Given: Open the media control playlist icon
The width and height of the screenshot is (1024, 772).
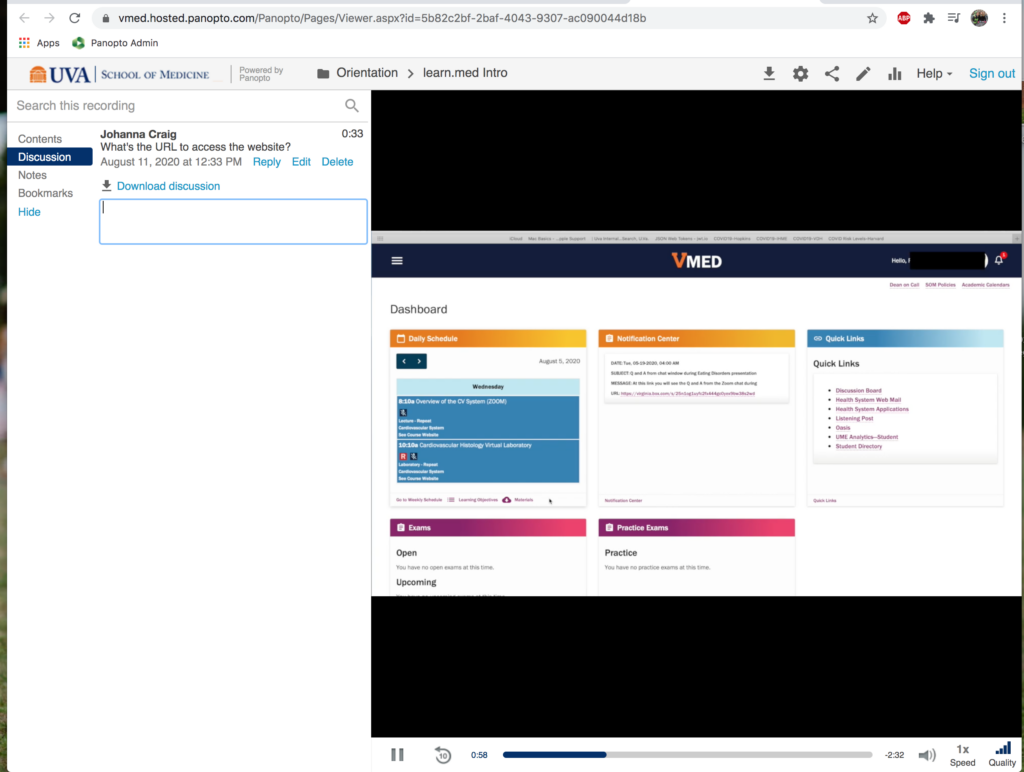Looking at the screenshot, I should tap(954, 18).
